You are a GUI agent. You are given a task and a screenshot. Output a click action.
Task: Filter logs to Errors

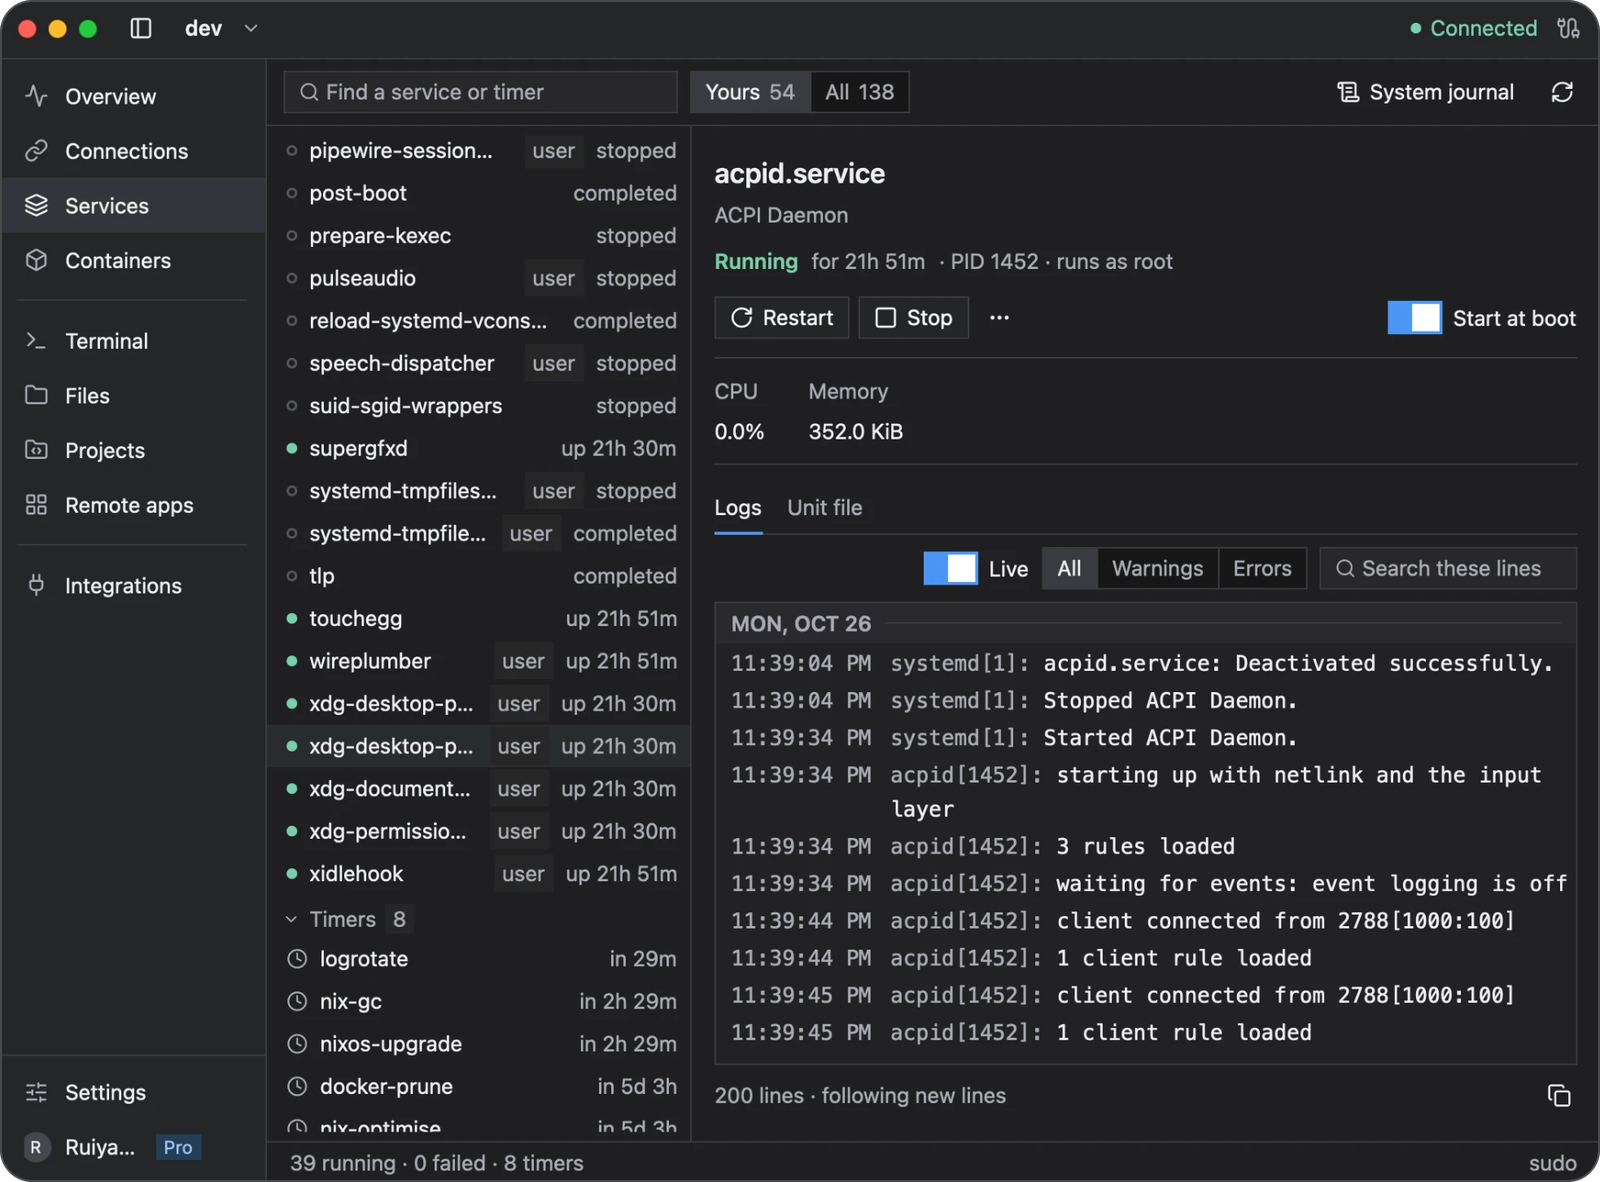1262,568
